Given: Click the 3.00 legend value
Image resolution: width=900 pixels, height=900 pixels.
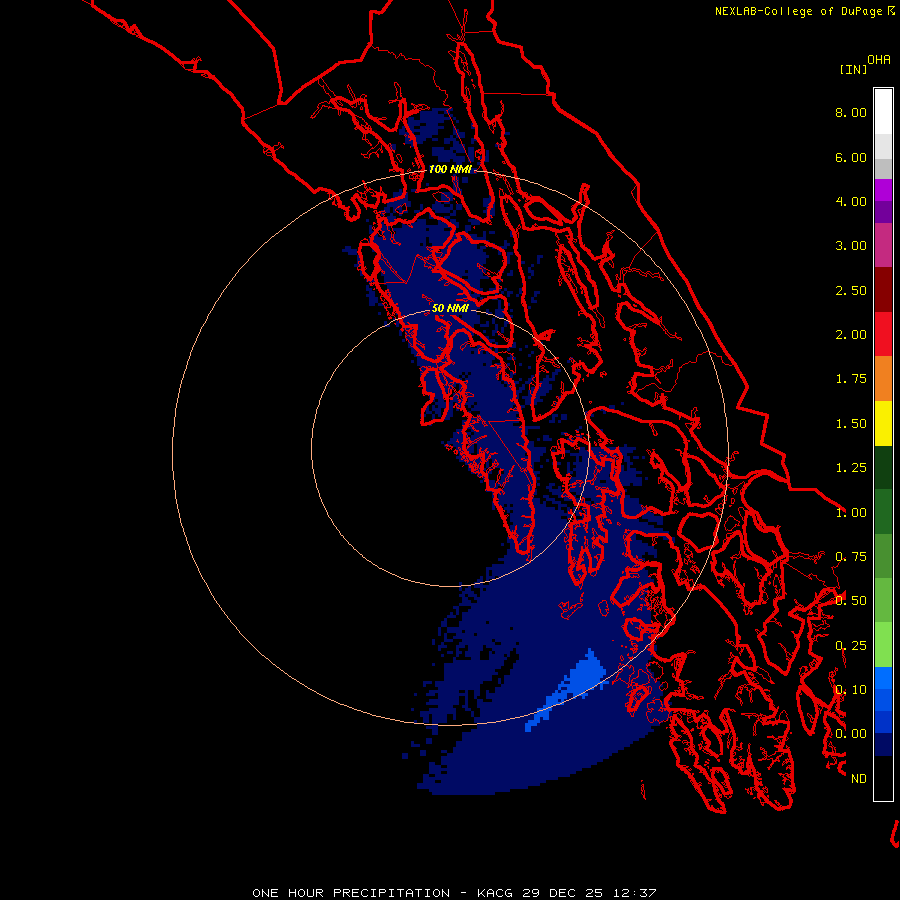Looking at the screenshot, I should tap(851, 246).
